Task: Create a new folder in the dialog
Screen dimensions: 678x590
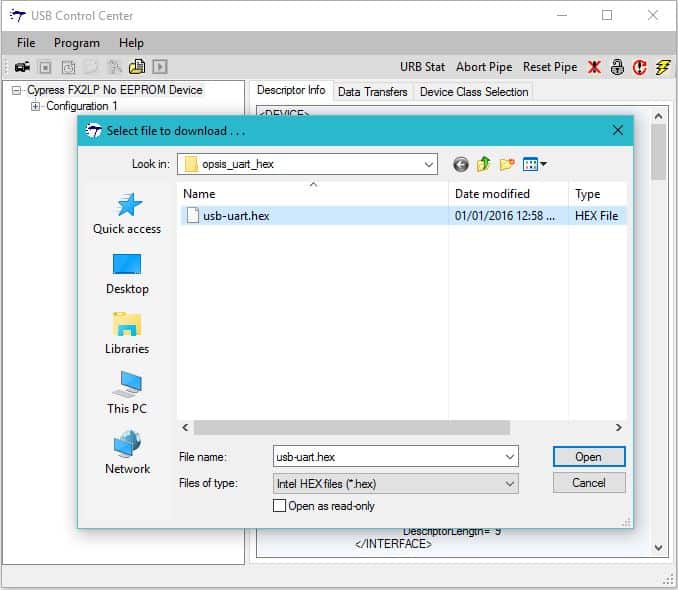Action: 507,164
